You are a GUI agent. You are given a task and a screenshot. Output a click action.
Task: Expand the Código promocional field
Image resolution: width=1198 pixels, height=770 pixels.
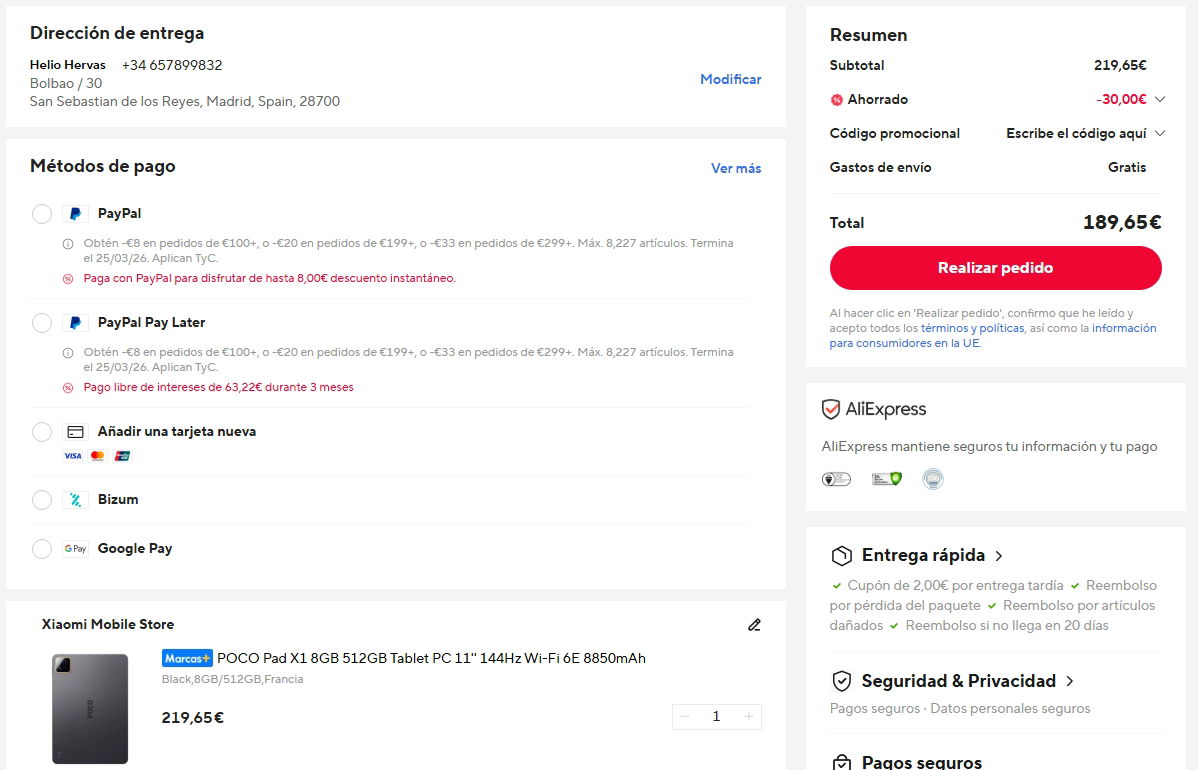point(1160,133)
